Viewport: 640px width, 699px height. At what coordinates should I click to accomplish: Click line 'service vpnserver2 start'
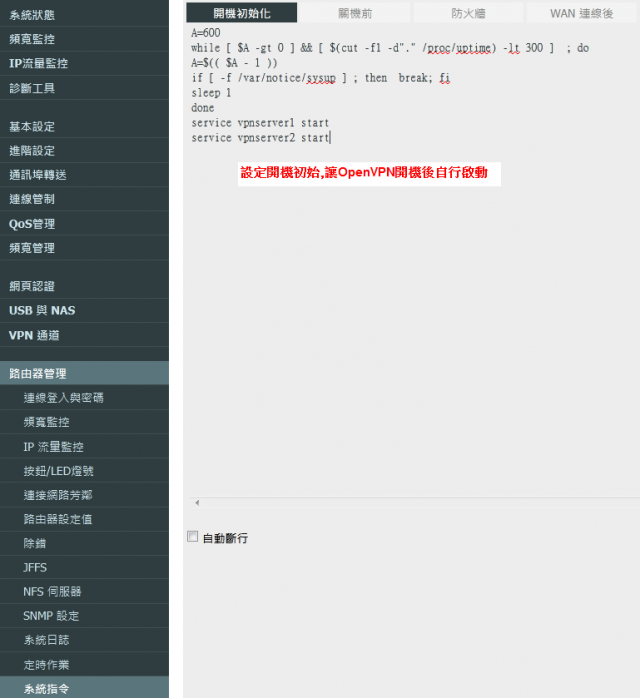coord(260,138)
